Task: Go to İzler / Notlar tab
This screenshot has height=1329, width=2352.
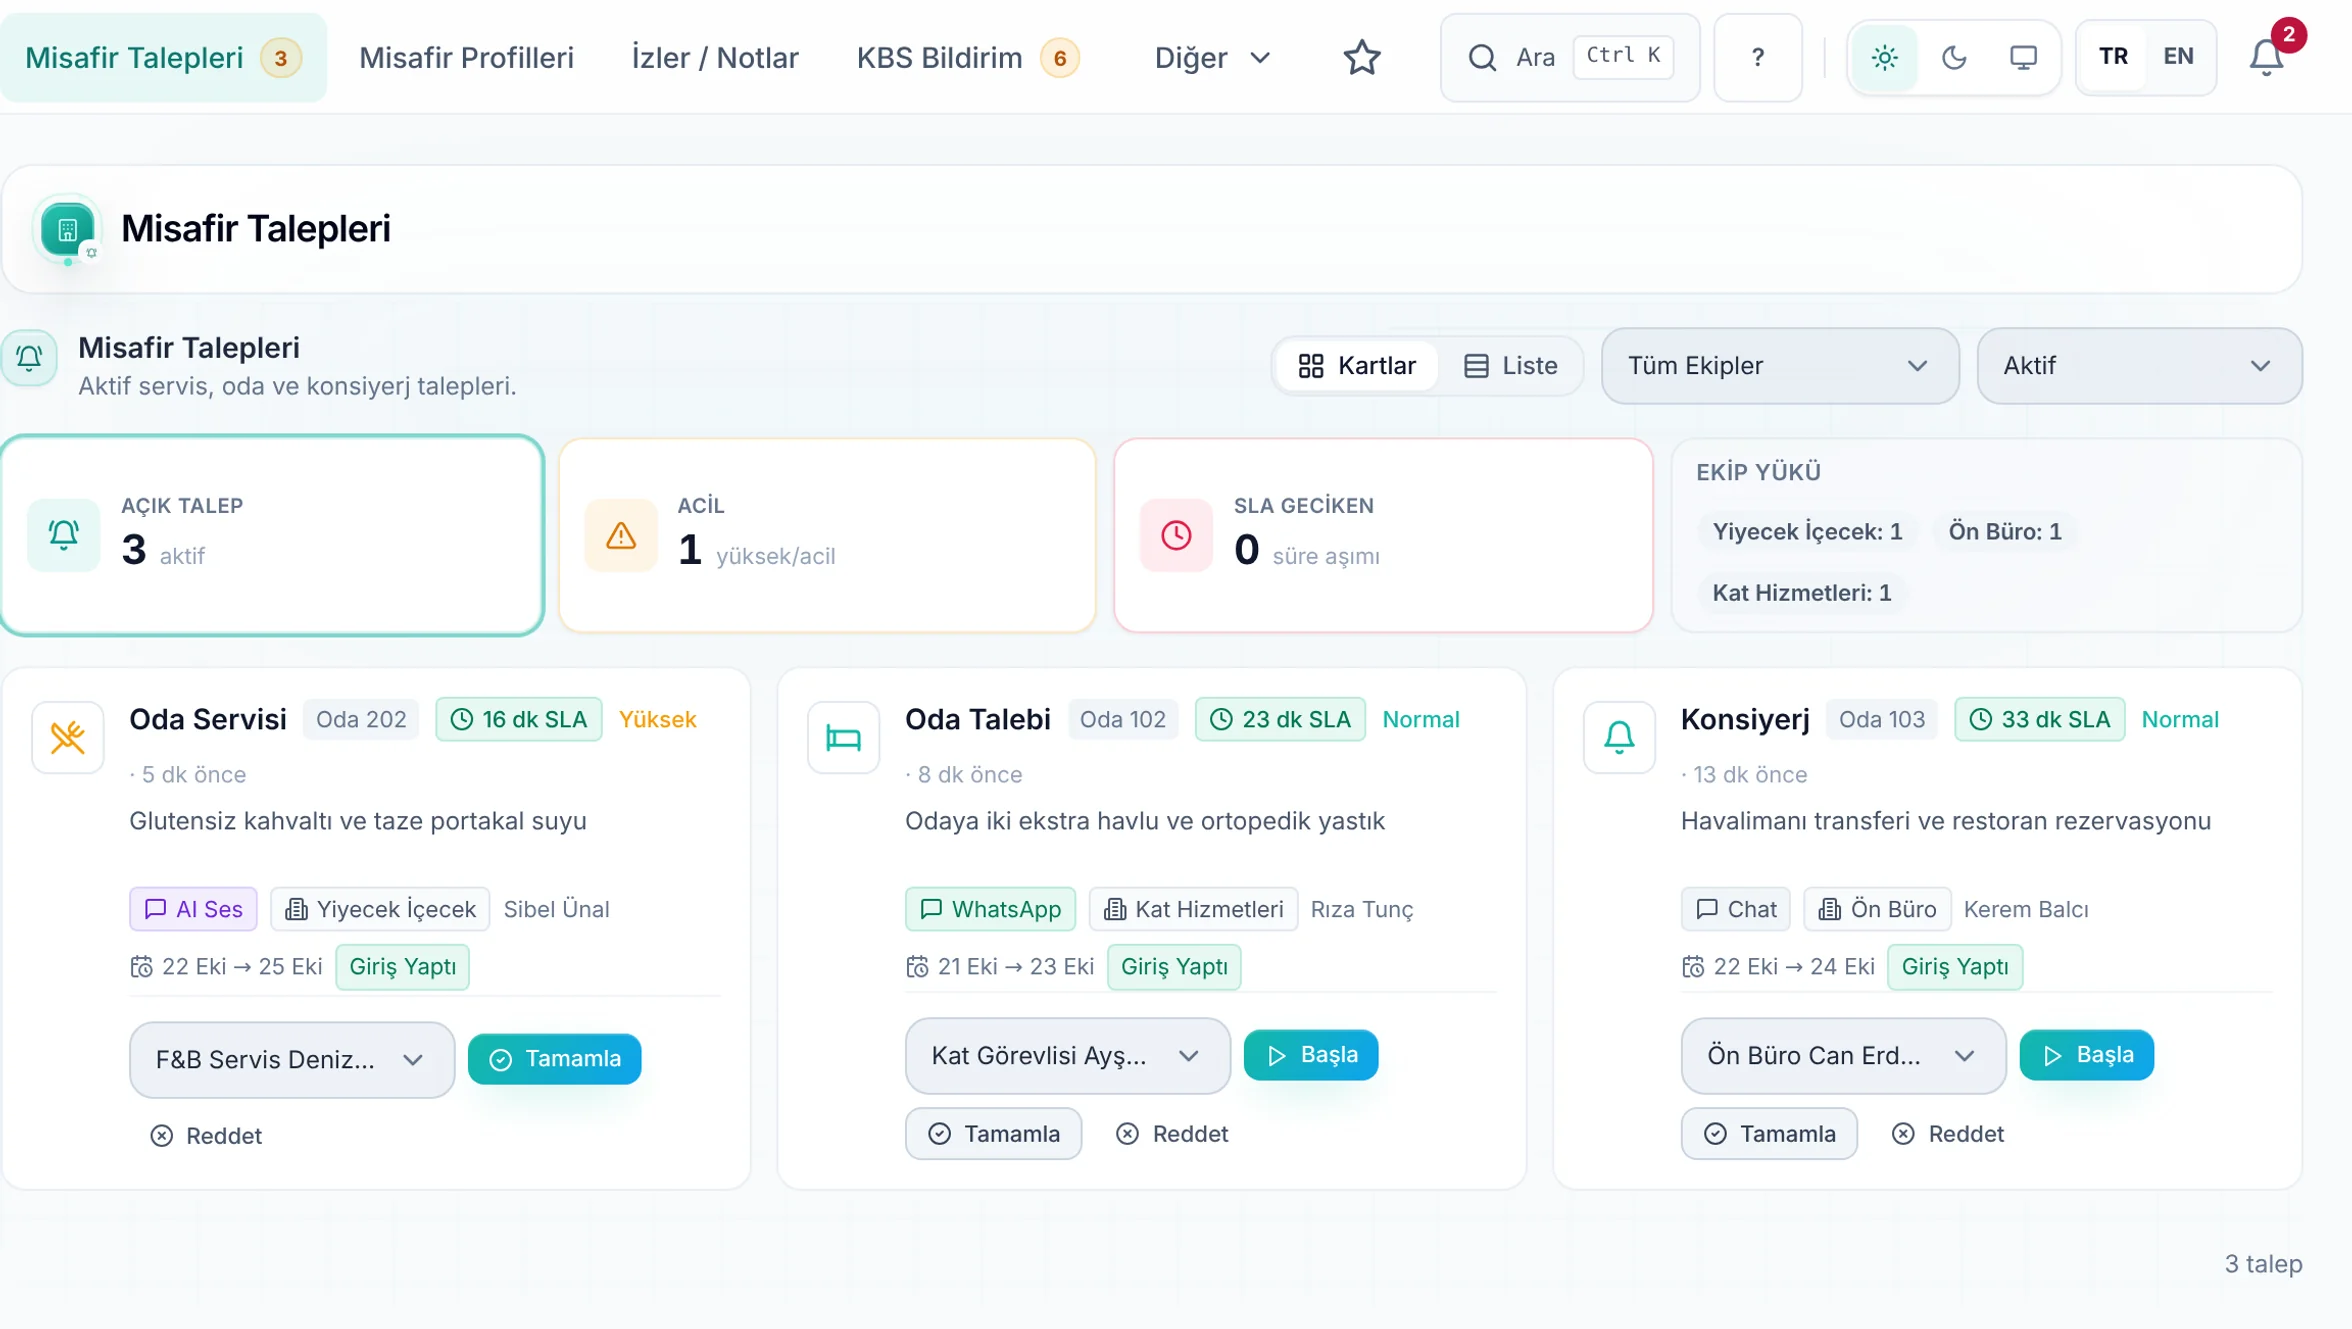Action: [x=714, y=58]
